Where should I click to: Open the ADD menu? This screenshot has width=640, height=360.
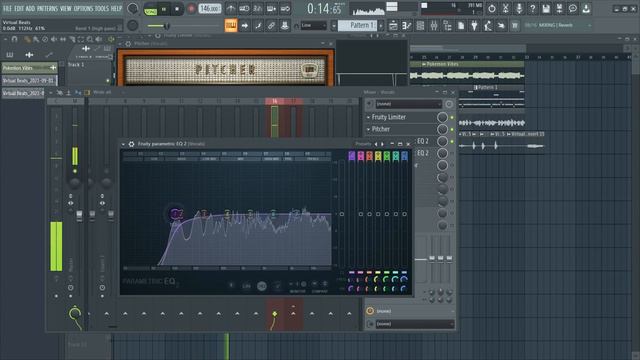(x=31, y=8)
